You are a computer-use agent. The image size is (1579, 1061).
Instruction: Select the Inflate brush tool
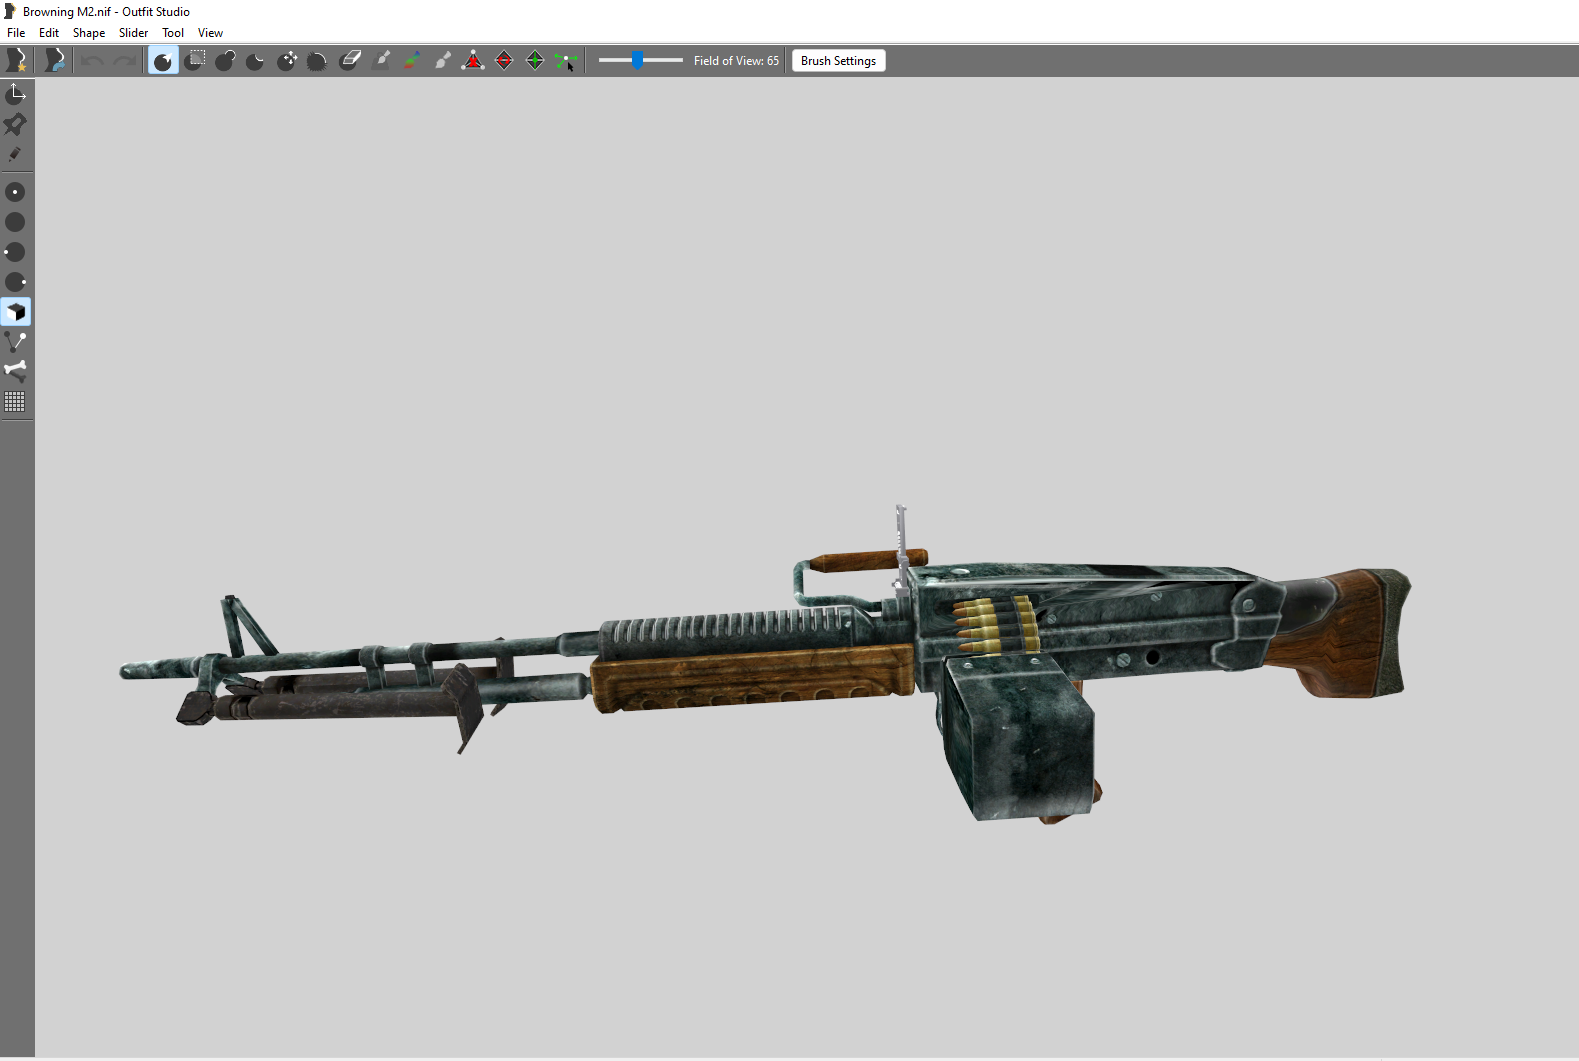tap(226, 61)
